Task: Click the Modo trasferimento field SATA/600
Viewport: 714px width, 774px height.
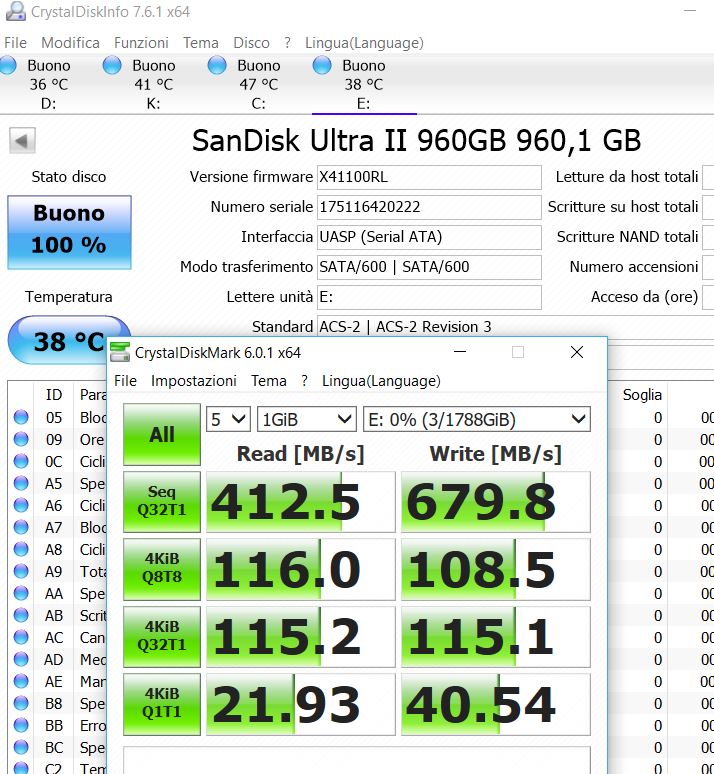Action: (x=429, y=267)
